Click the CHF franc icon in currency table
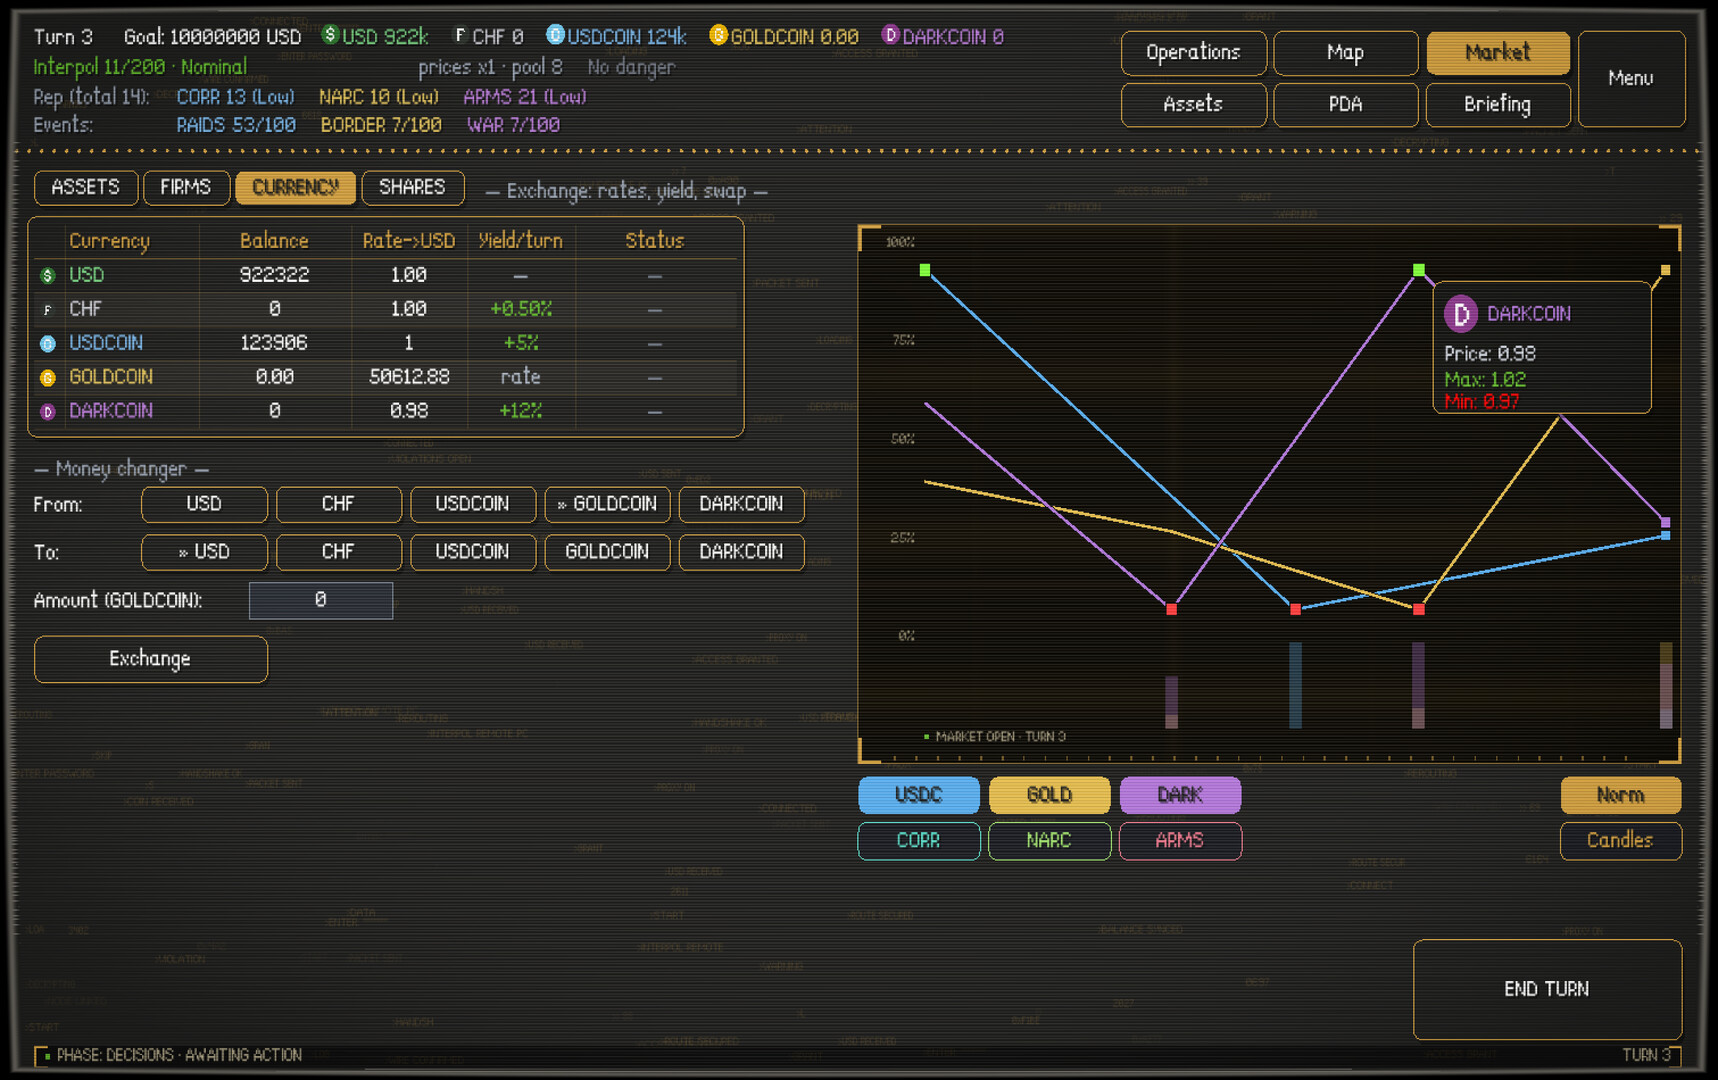Image resolution: width=1718 pixels, height=1080 pixels. pos(47,310)
